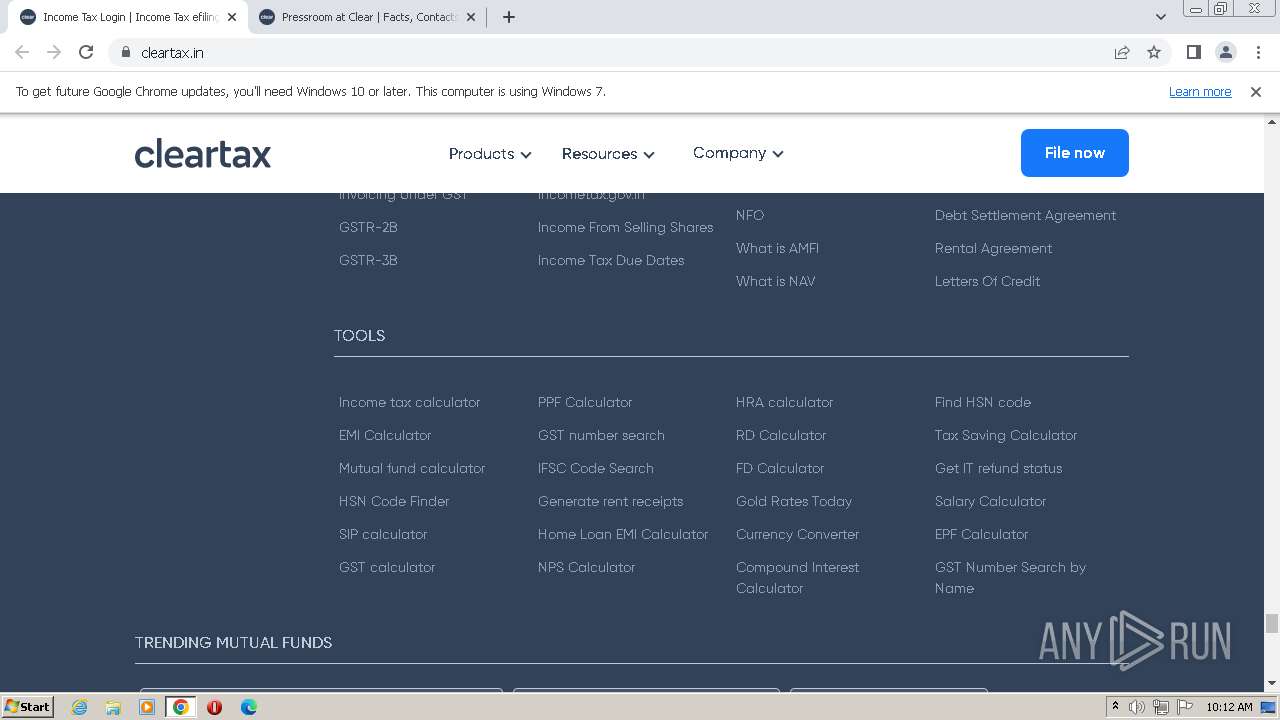1280x720 pixels.
Task: Open Gold Rates Today link
Action: pyautogui.click(x=794, y=501)
